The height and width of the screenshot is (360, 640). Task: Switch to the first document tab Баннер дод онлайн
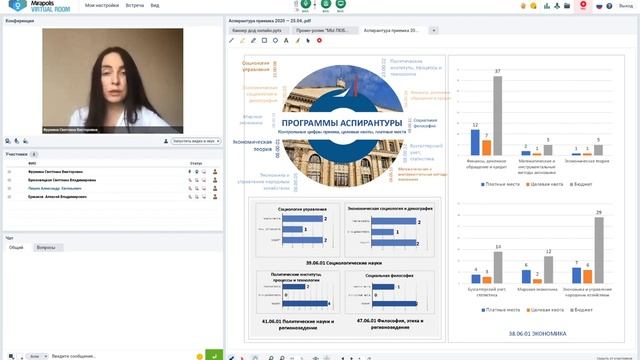[258, 30]
